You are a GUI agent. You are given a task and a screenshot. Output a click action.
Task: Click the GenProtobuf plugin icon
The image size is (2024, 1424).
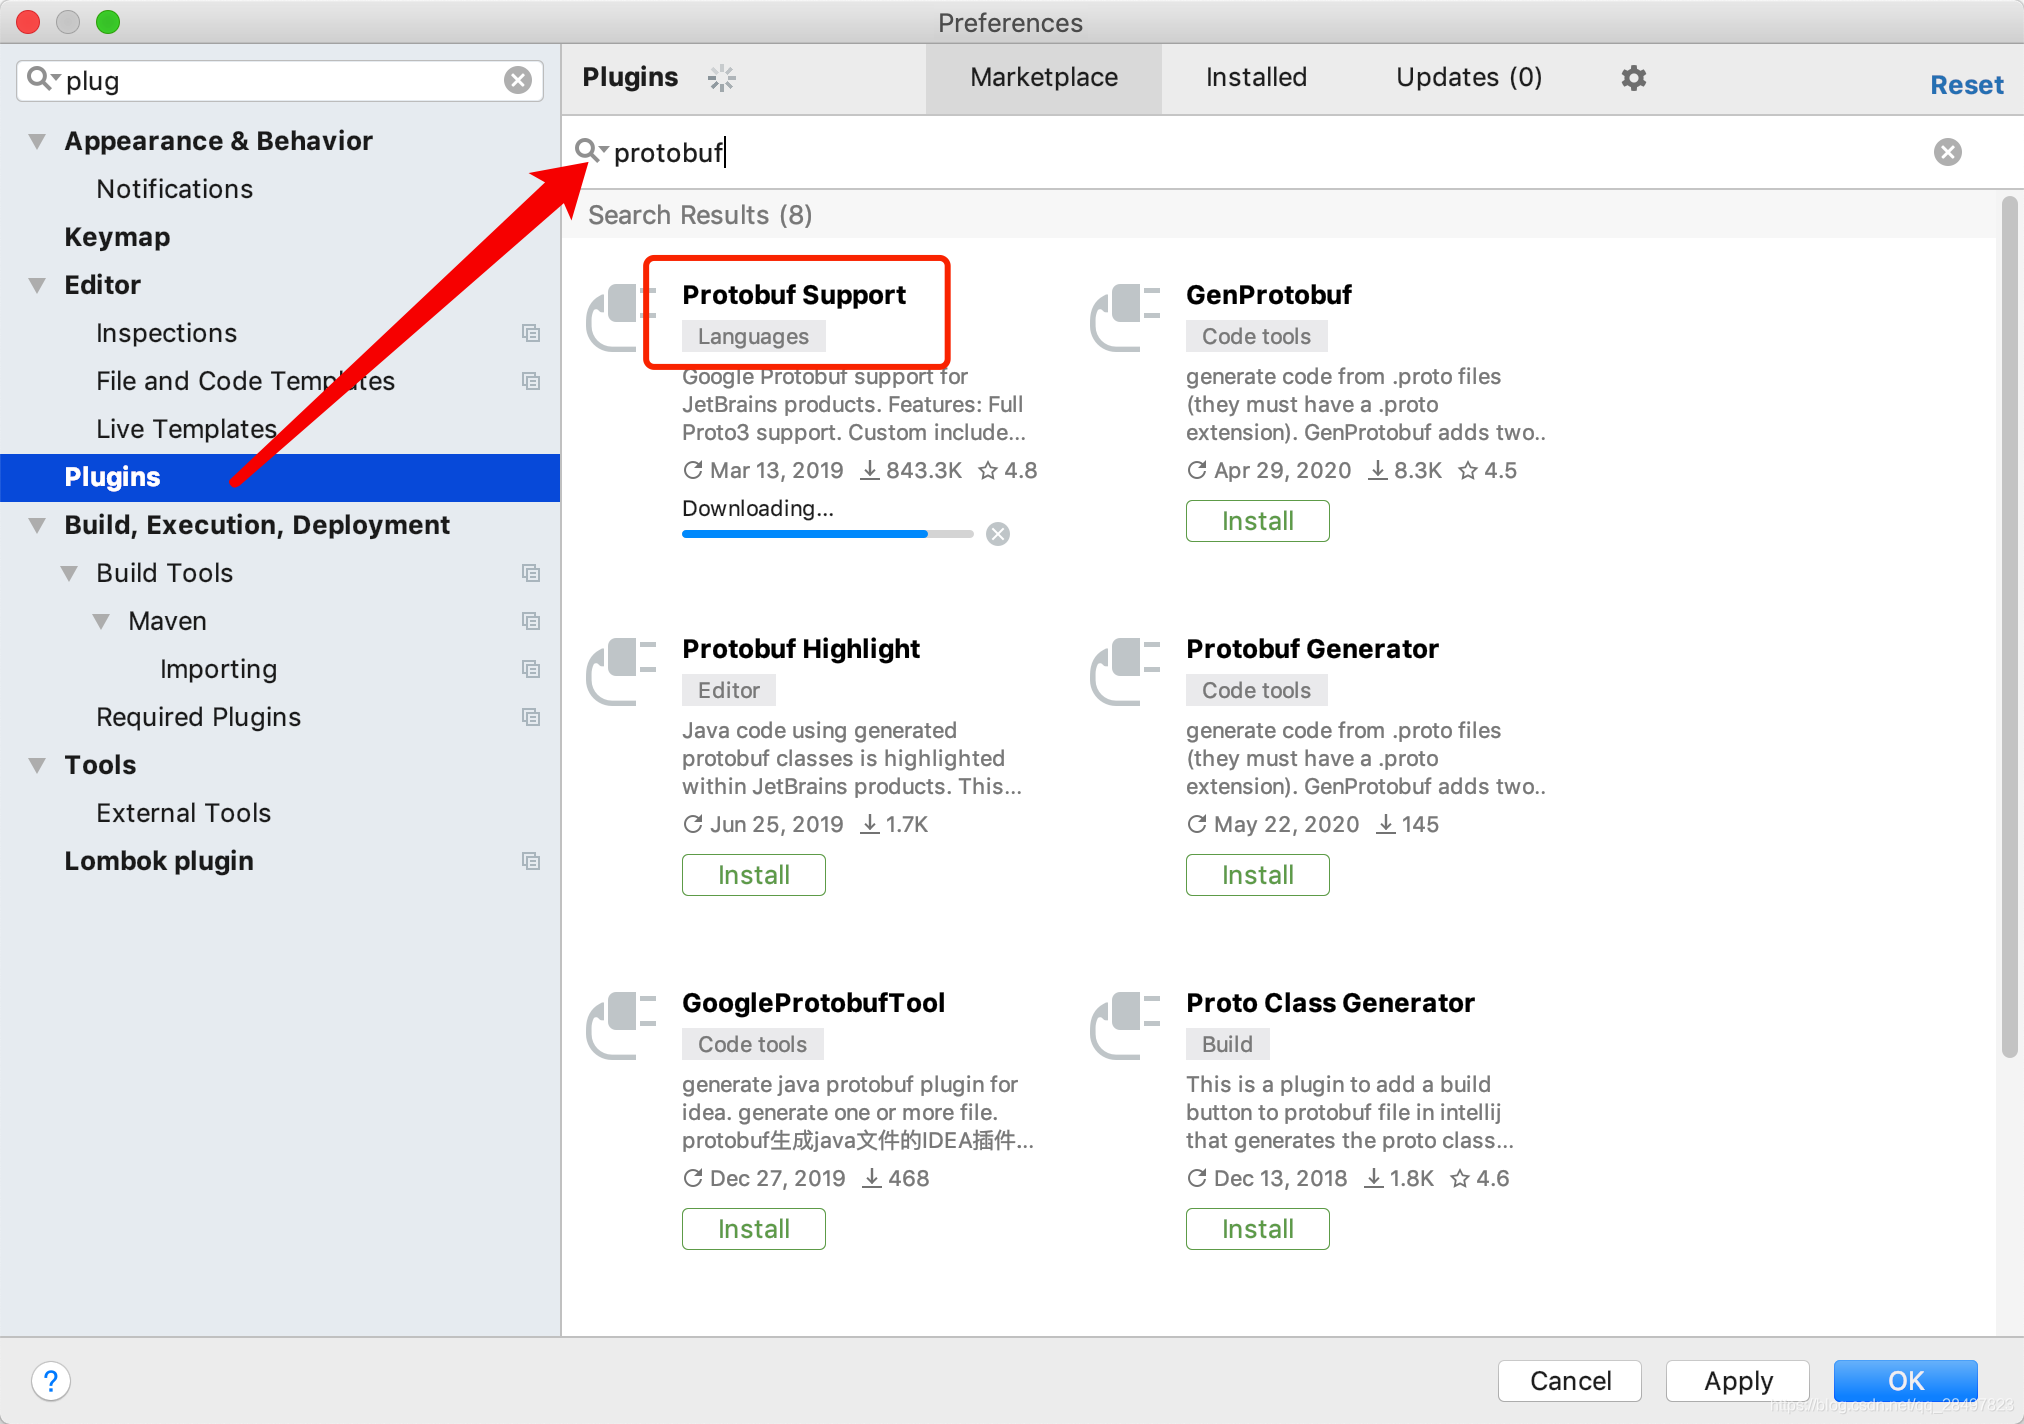point(1125,318)
